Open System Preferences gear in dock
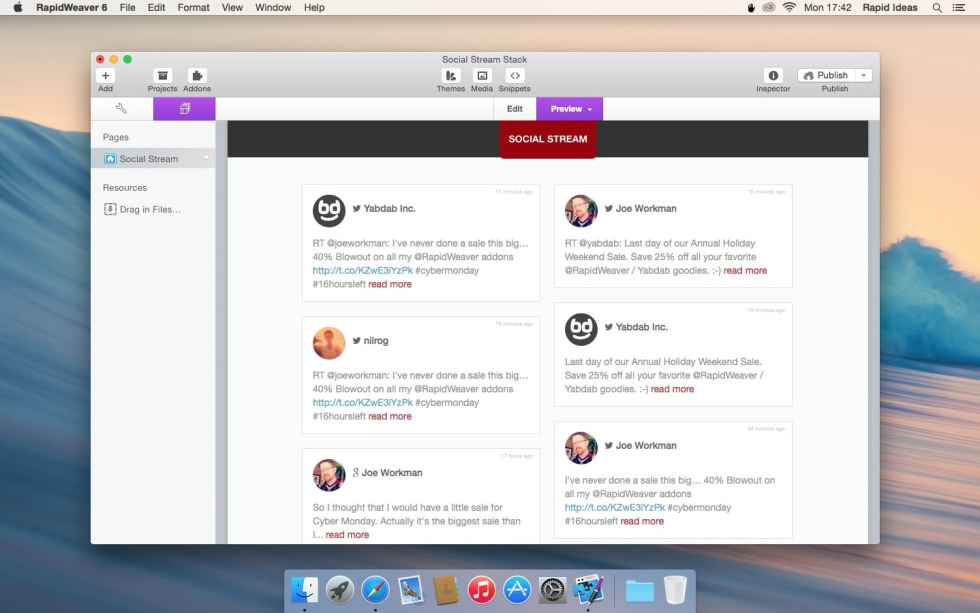 tap(552, 589)
